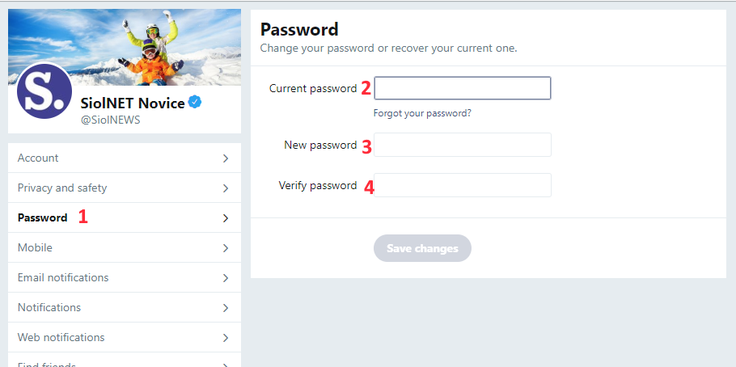This screenshot has width=736, height=367.
Task: Click the arrow icon beside Notifications
Action: 226,308
